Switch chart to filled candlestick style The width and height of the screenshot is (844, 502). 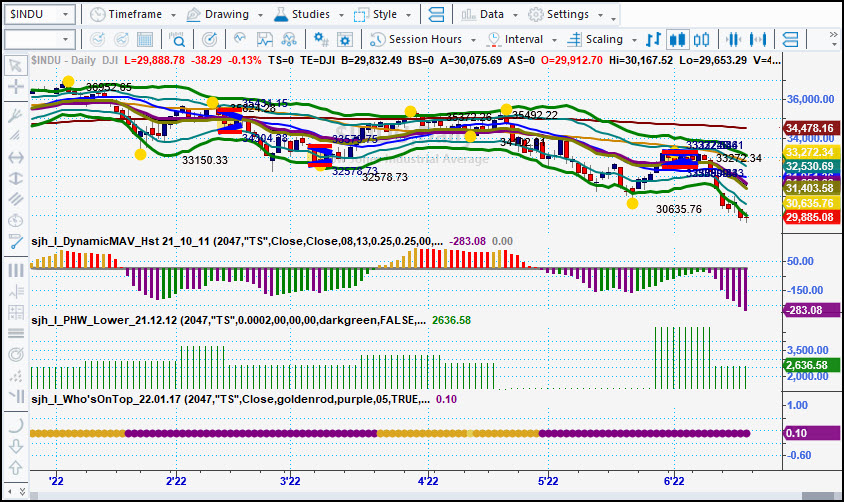[x=678, y=39]
